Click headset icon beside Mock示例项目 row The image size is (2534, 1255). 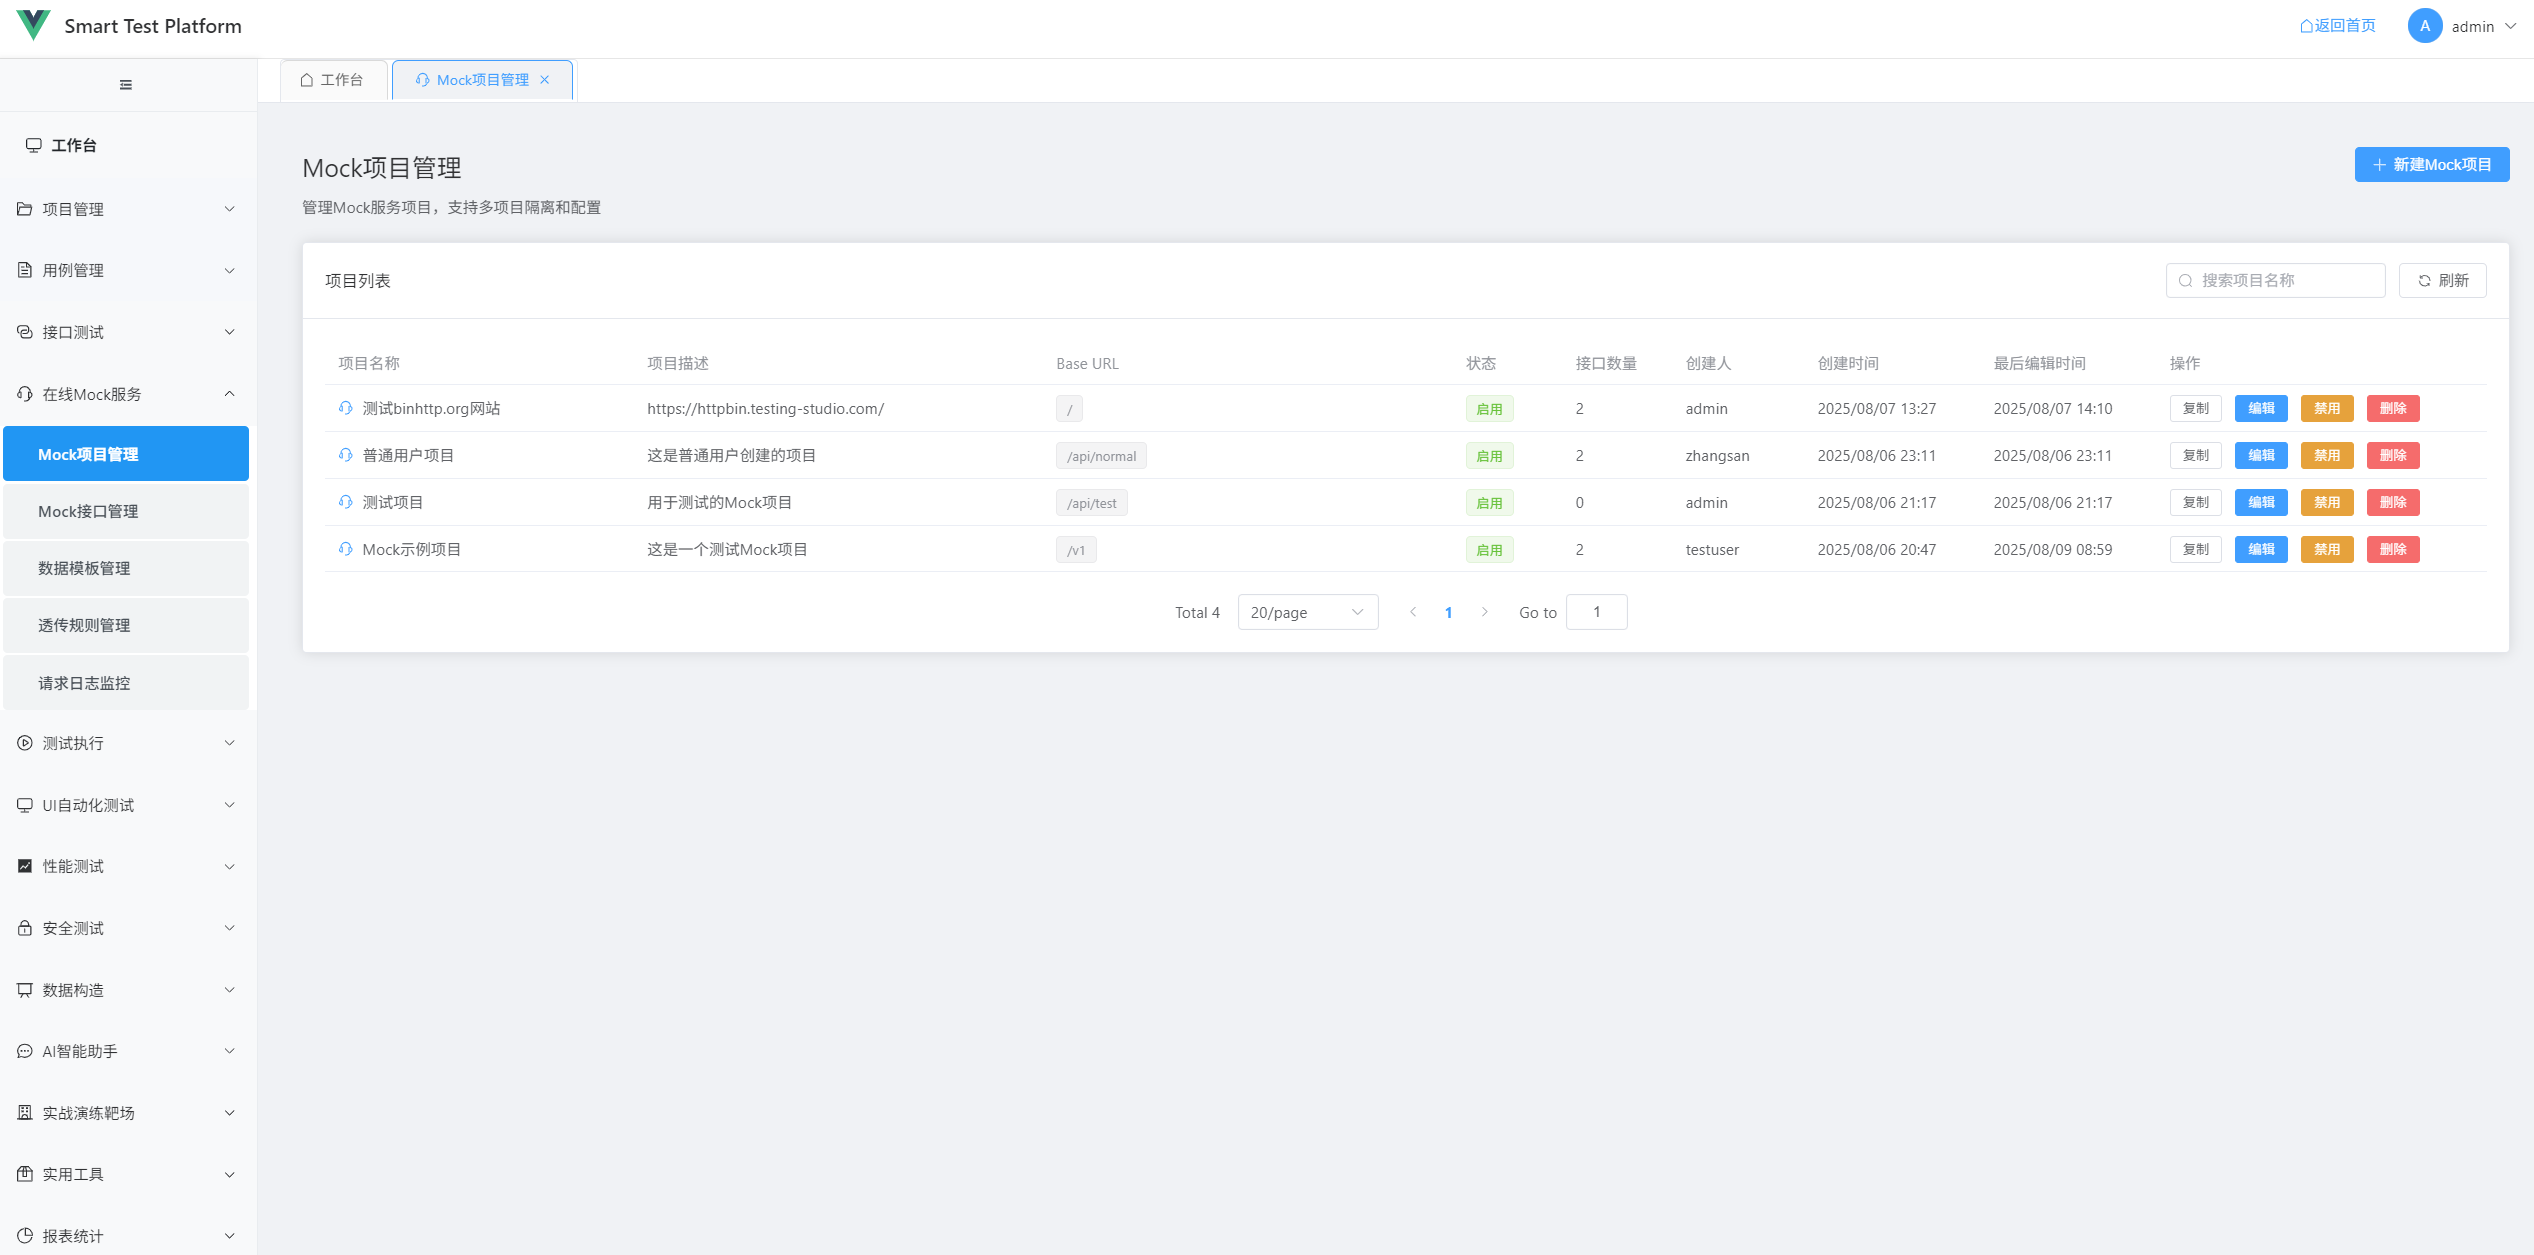coord(346,549)
